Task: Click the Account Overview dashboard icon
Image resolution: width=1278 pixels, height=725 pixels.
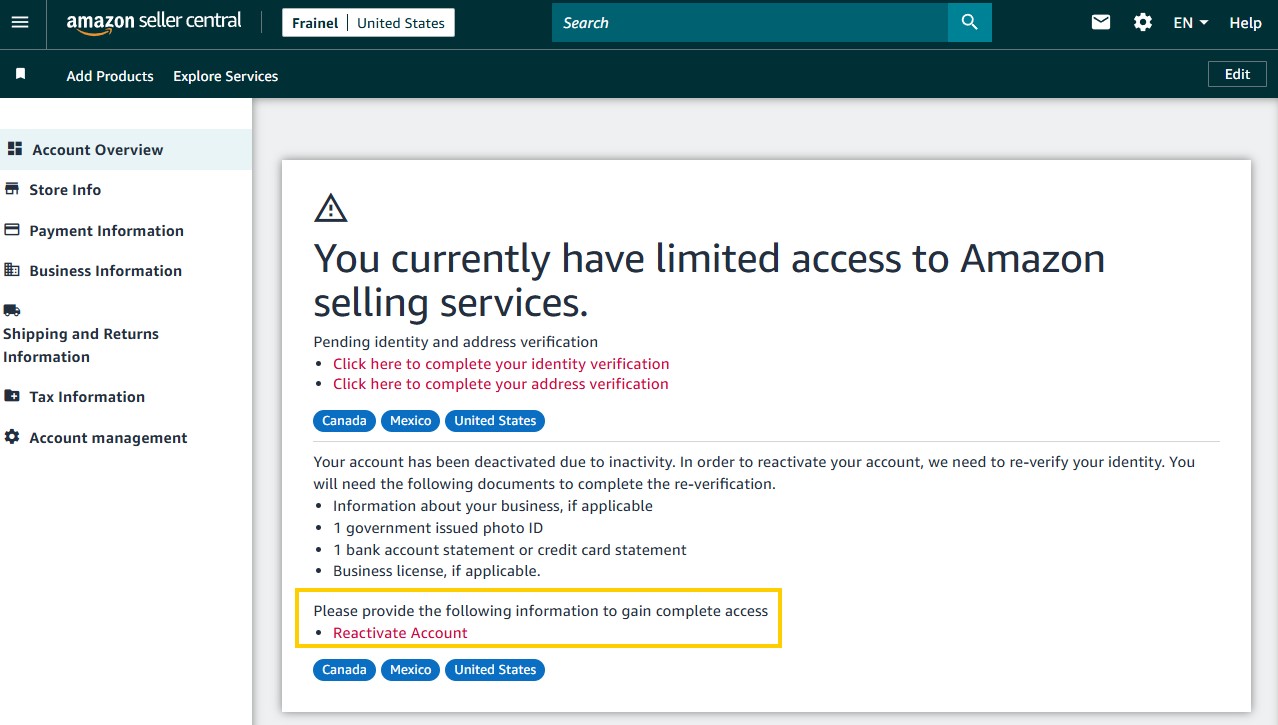Action: click(x=14, y=149)
